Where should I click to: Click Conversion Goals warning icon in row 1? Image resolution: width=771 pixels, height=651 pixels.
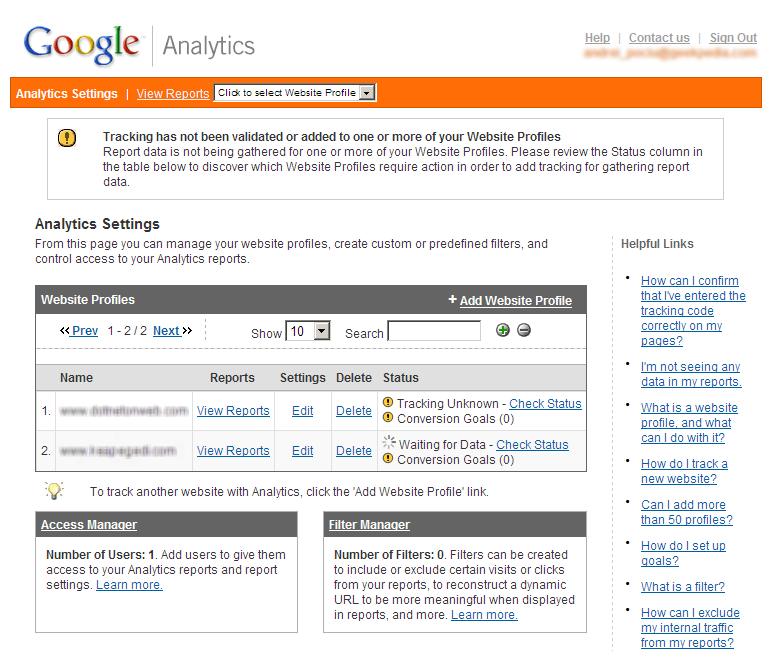pos(388,418)
